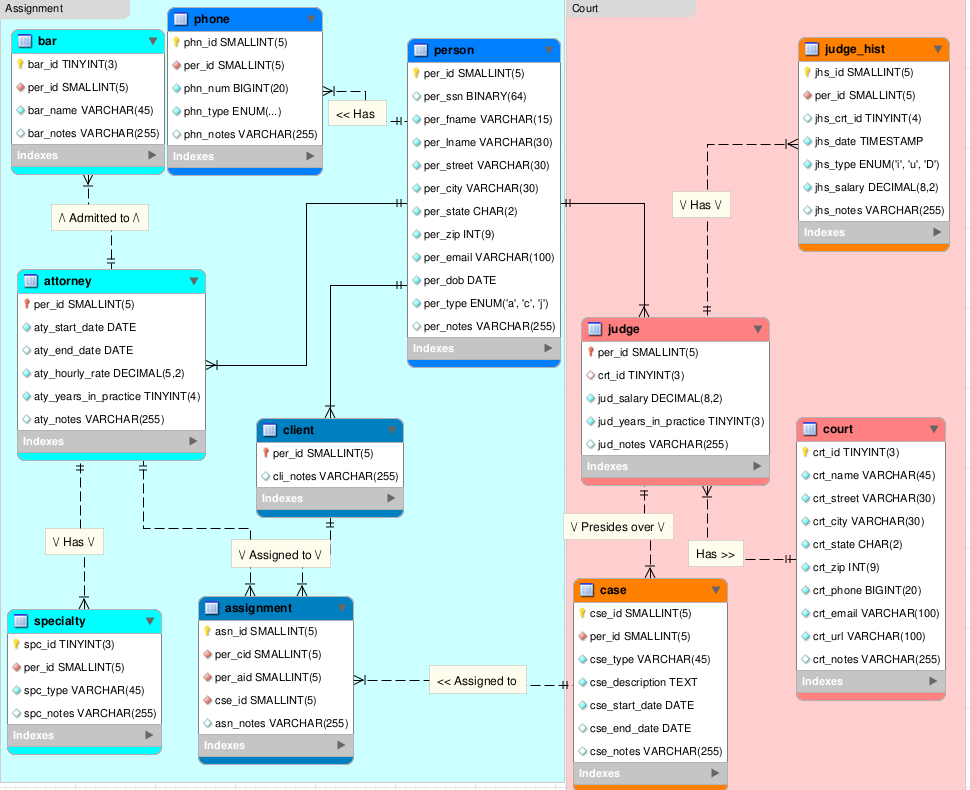Select the '<< Assigned to' relationship label
This screenshot has height=790, width=970.
(477, 681)
